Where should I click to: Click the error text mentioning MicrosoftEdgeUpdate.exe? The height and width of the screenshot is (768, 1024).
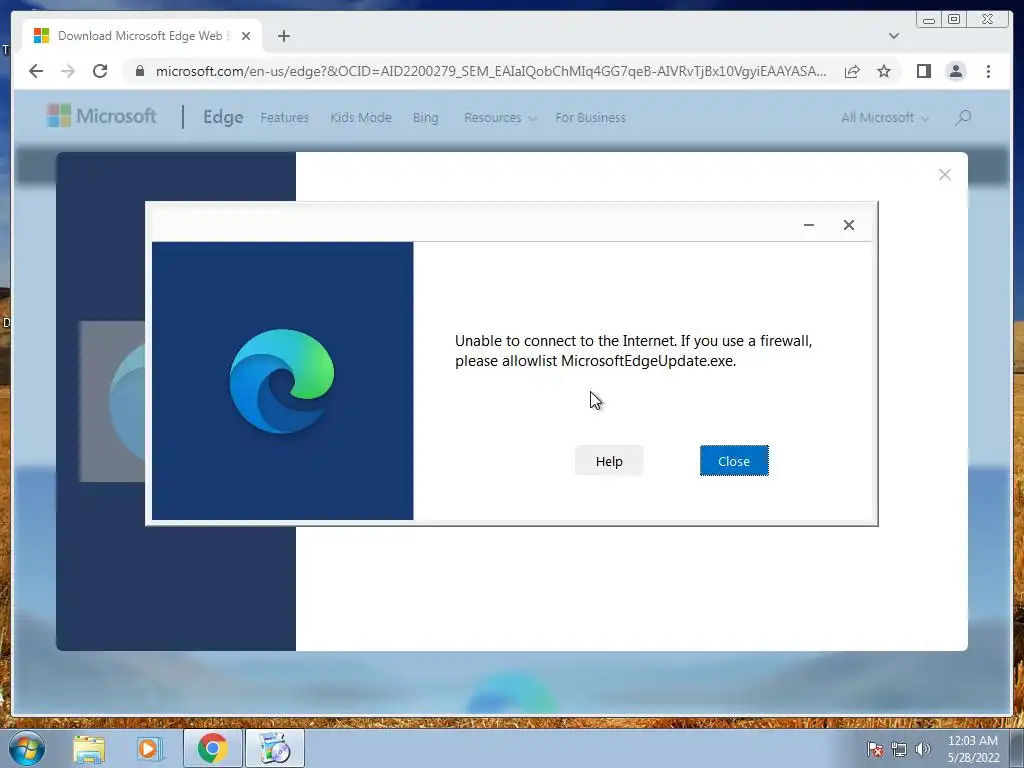click(633, 351)
